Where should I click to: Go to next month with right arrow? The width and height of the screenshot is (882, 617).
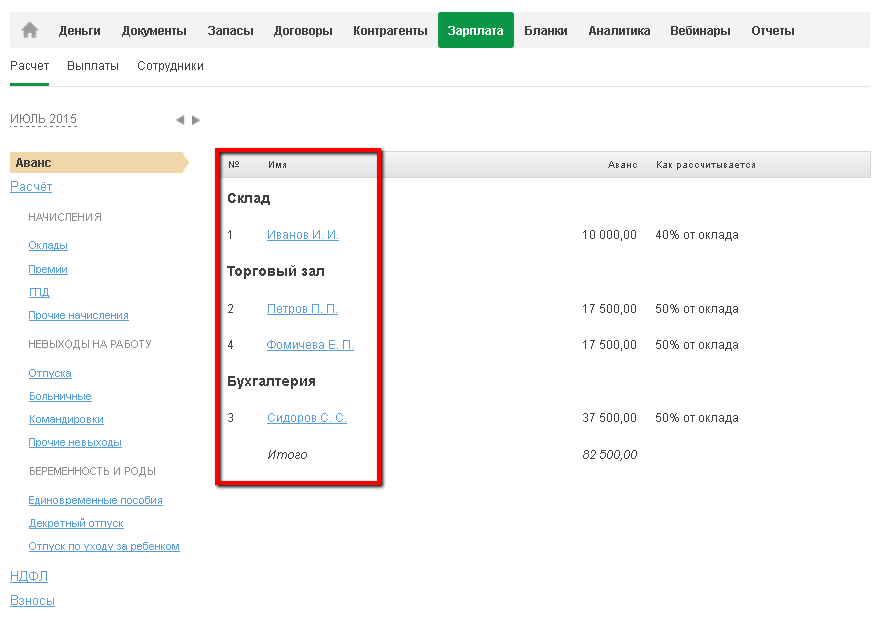(196, 120)
